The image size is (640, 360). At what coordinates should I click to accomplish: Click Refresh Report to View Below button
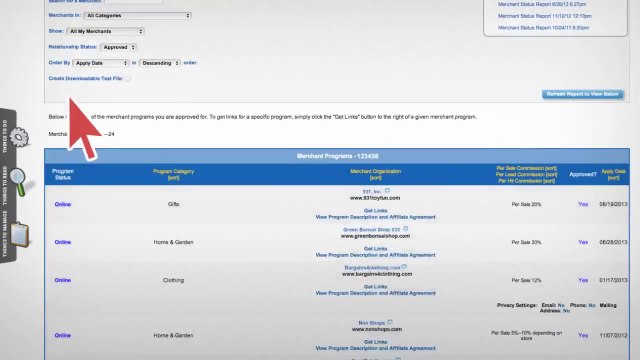[x=582, y=94]
